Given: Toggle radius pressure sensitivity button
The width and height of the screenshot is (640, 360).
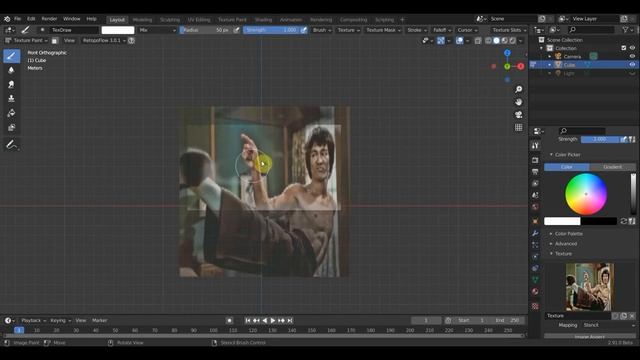Looking at the screenshot, I should point(236,30).
